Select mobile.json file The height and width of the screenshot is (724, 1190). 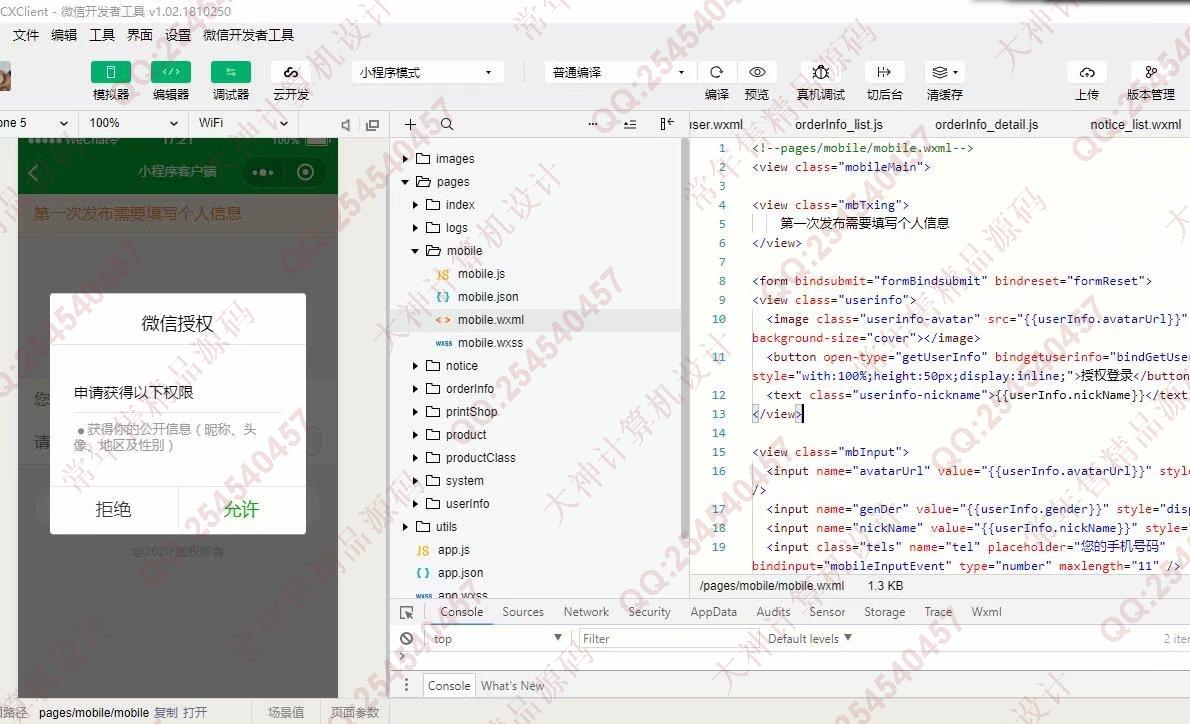pos(488,297)
